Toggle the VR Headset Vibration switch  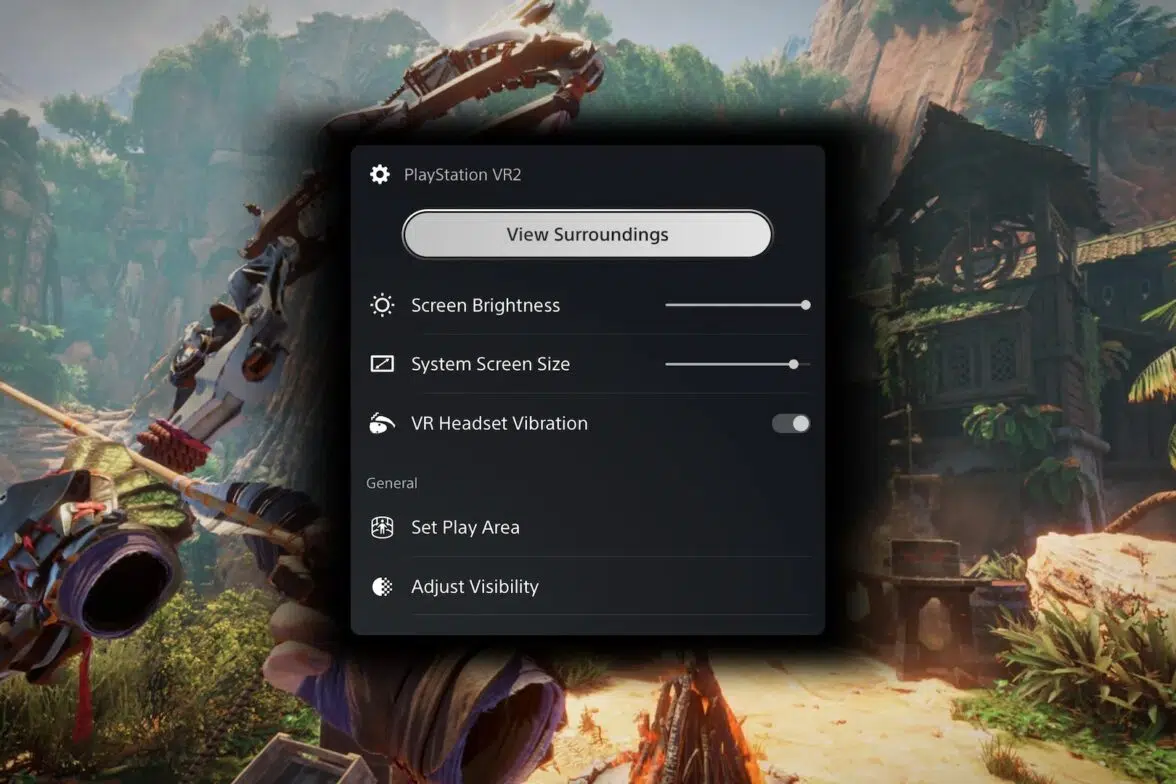pos(790,423)
